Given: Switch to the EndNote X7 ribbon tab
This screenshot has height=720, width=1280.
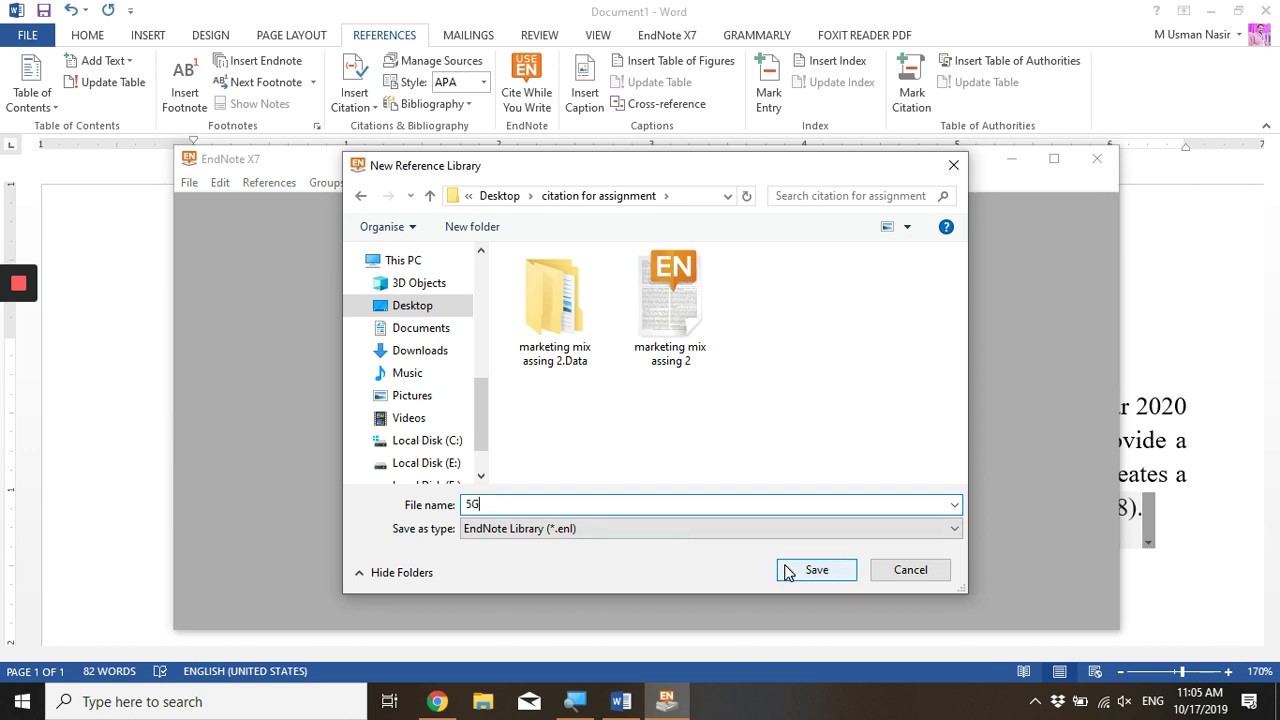Looking at the screenshot, I should 667,35.
